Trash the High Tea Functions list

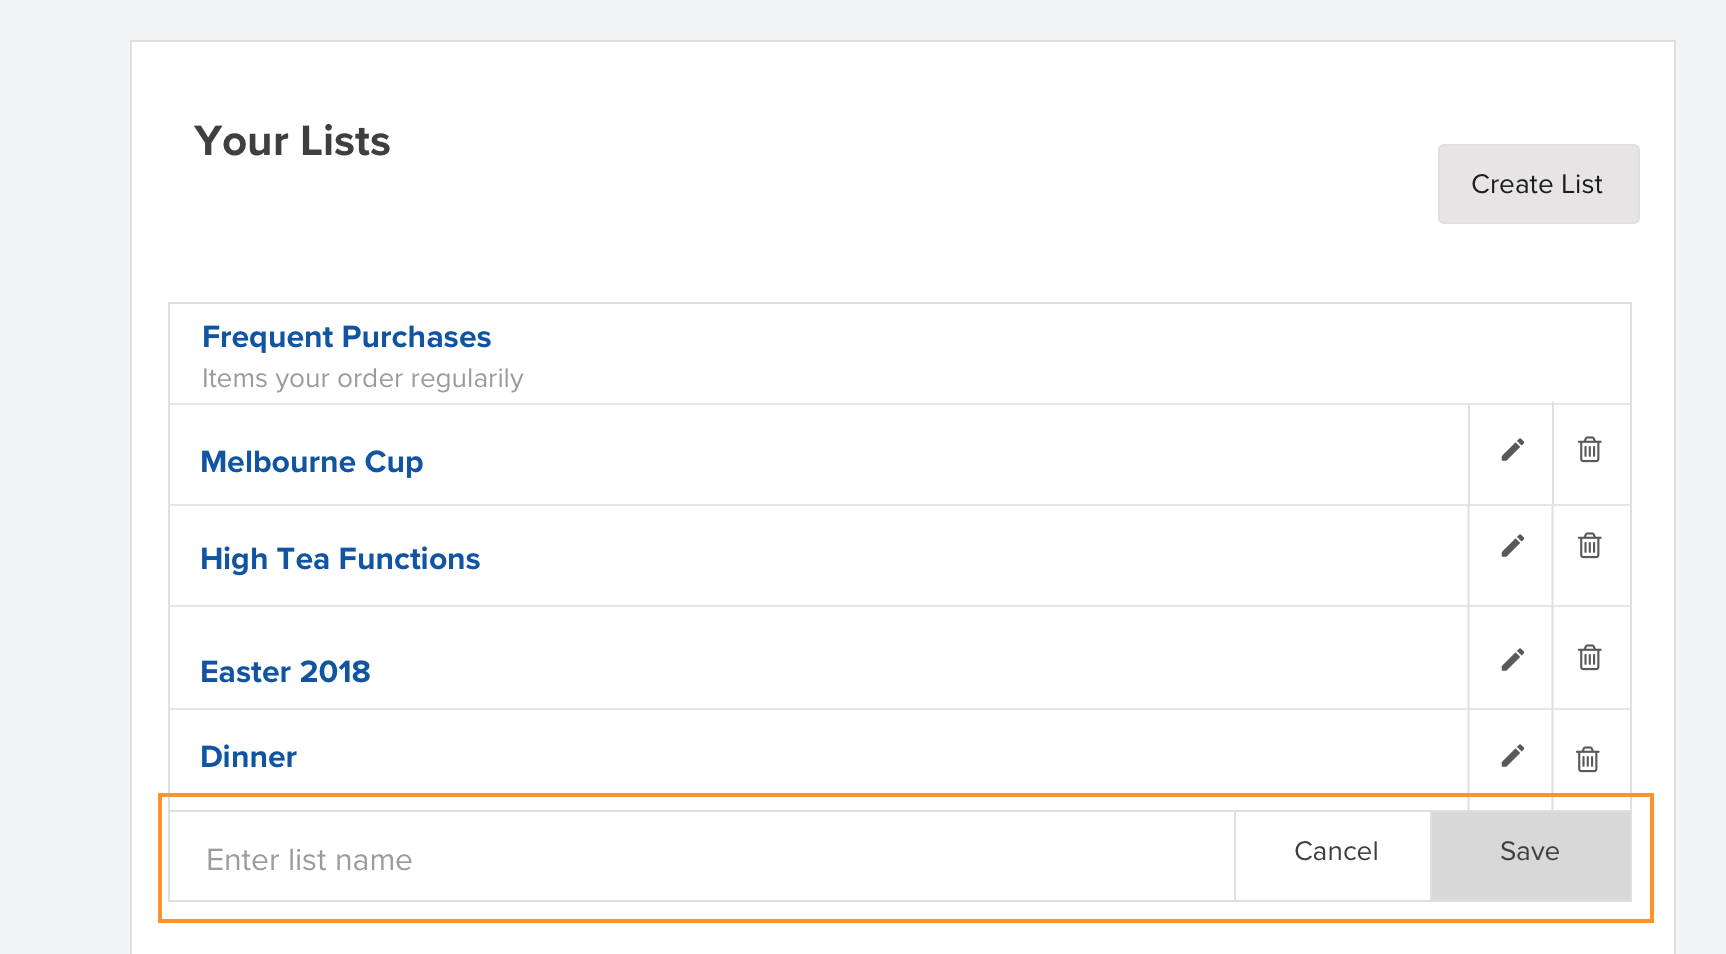(1589, 546)
